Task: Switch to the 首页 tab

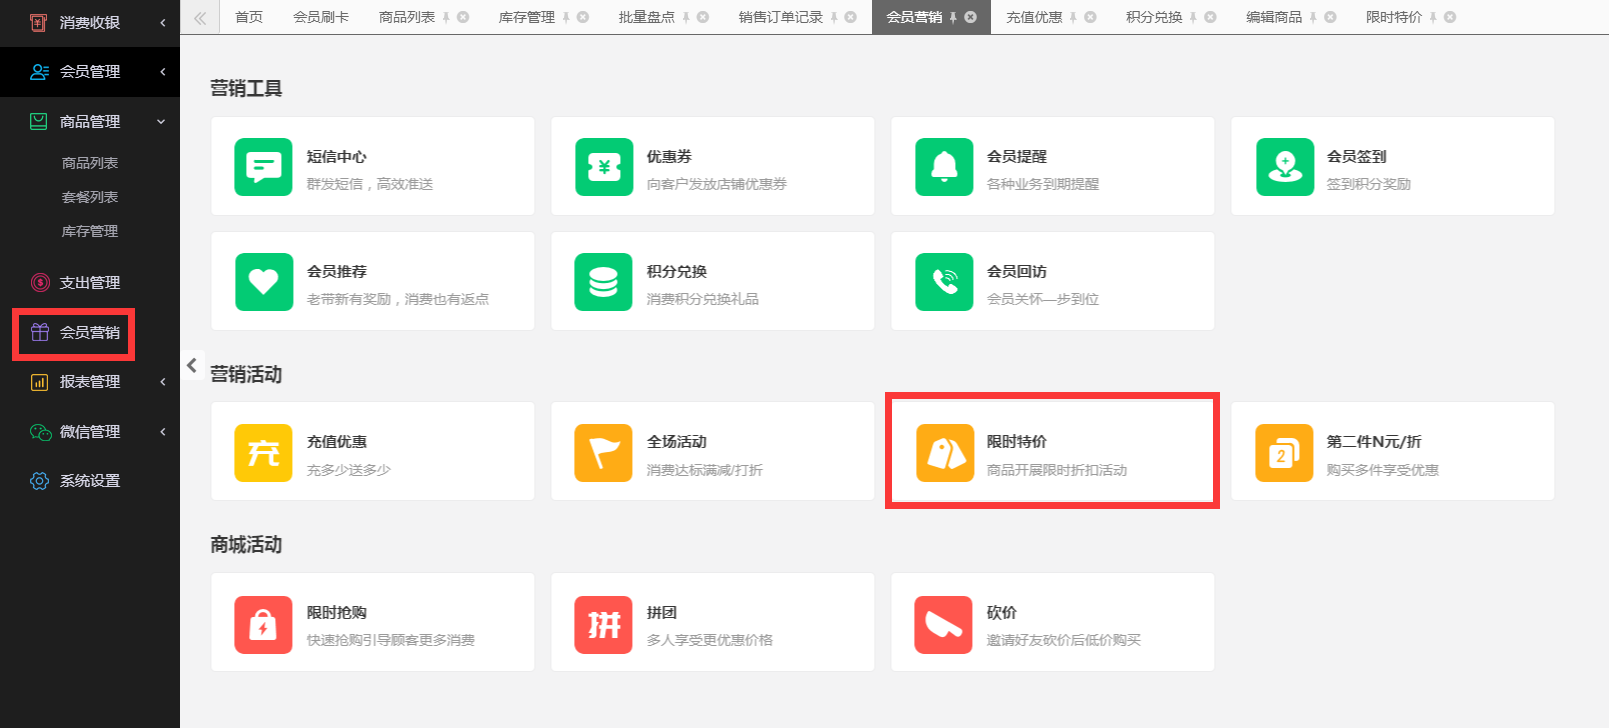Action: [x=249, y=17]
